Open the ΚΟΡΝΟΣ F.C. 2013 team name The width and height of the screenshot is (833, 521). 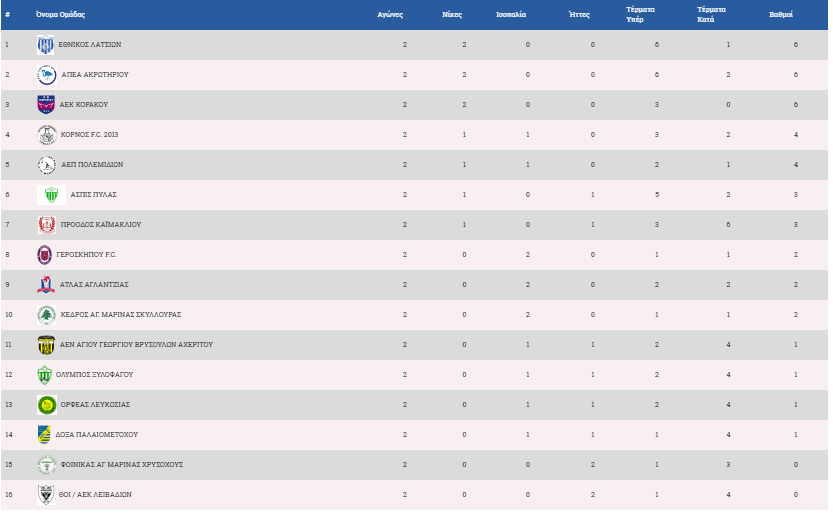(89, 134)
